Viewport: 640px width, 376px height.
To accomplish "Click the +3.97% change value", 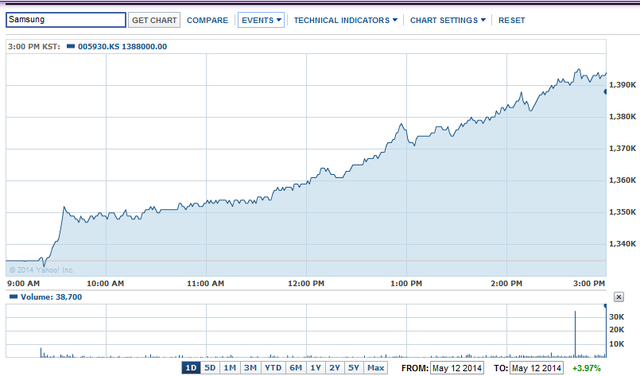I will click(587, 368).
